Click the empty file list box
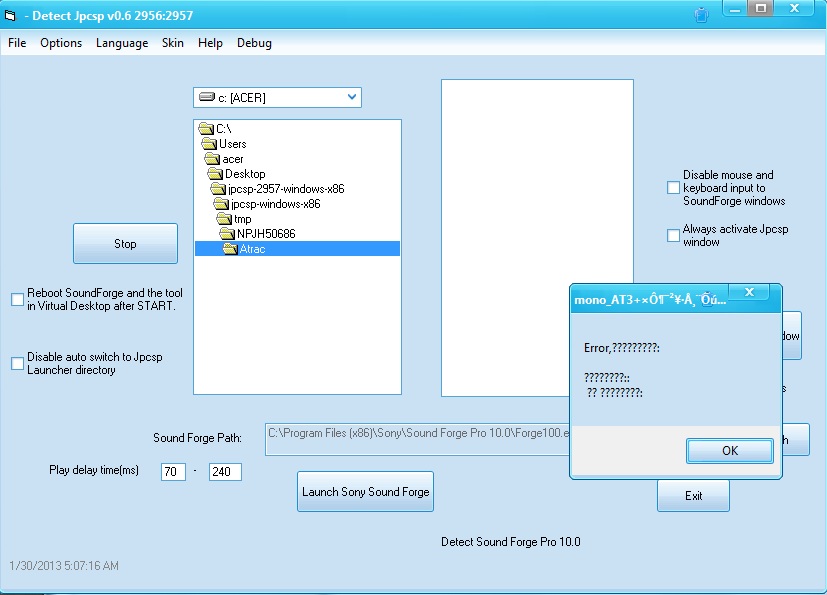 click(537, 237)
